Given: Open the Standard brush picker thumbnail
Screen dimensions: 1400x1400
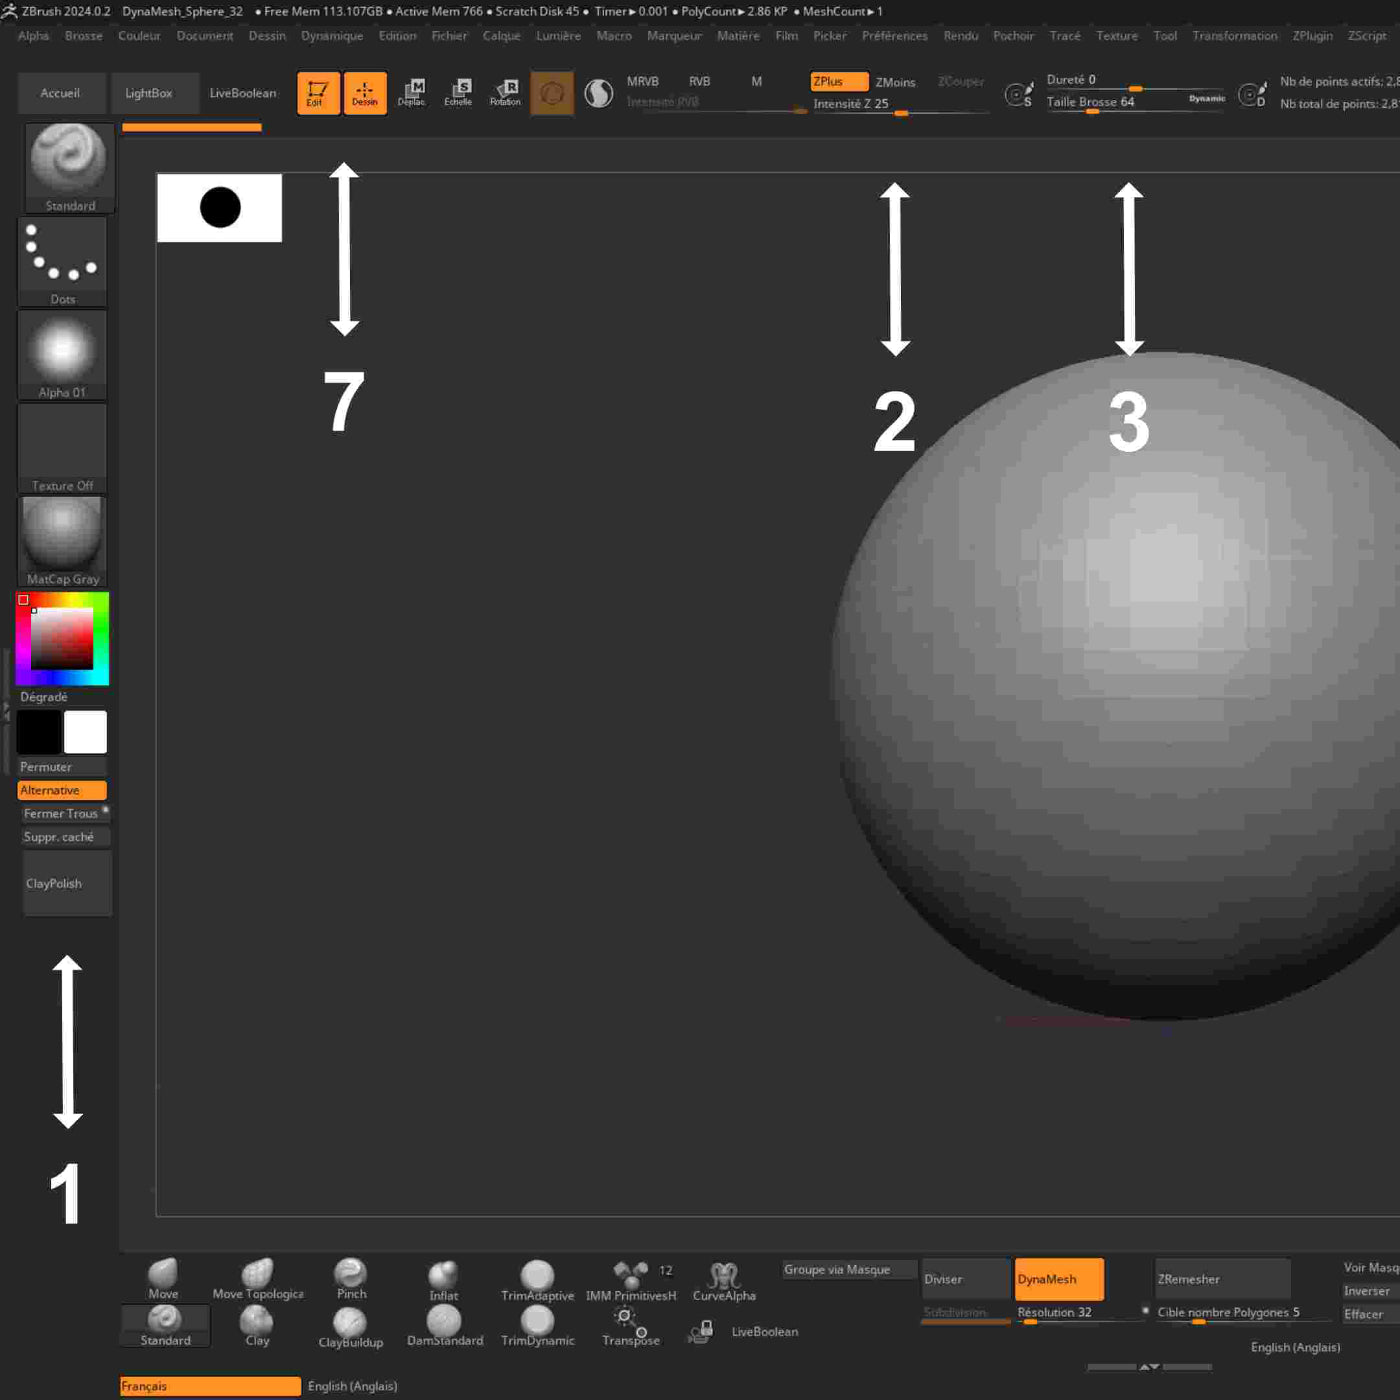Looking at the screenshot, I should tap(68, 166).
